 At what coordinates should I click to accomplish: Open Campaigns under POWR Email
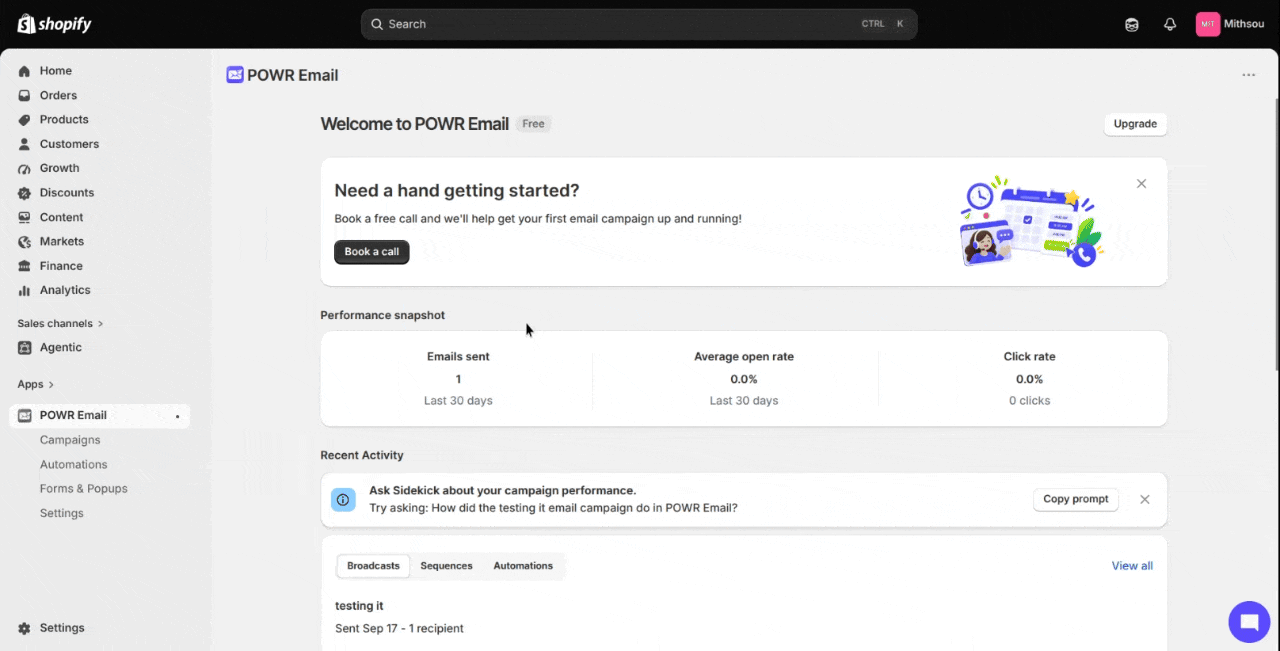point(70,440)
